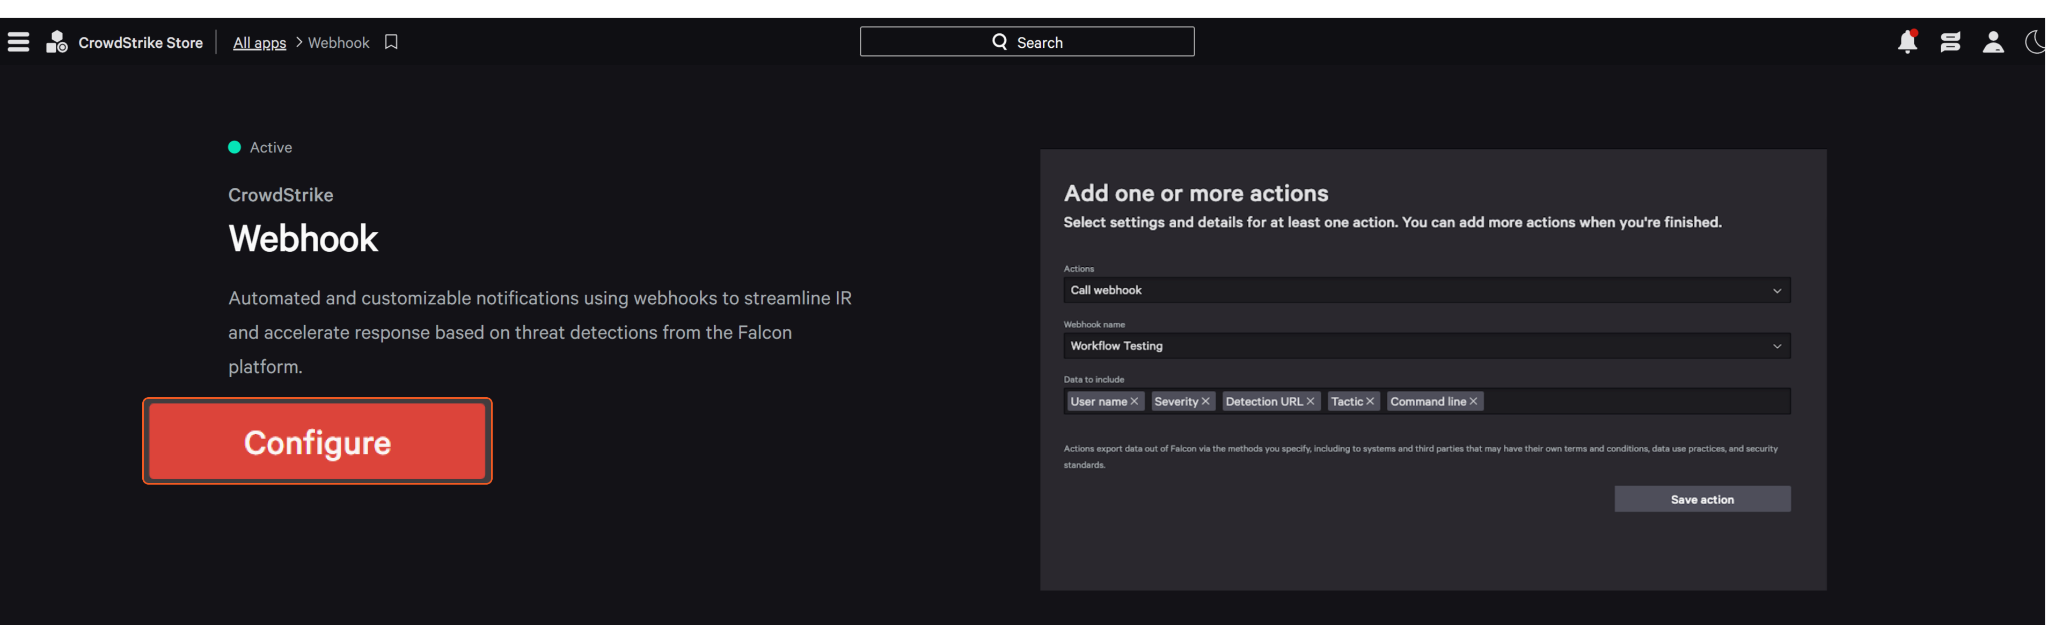Expand the Actions dropdown arrow

[1777, 291]
